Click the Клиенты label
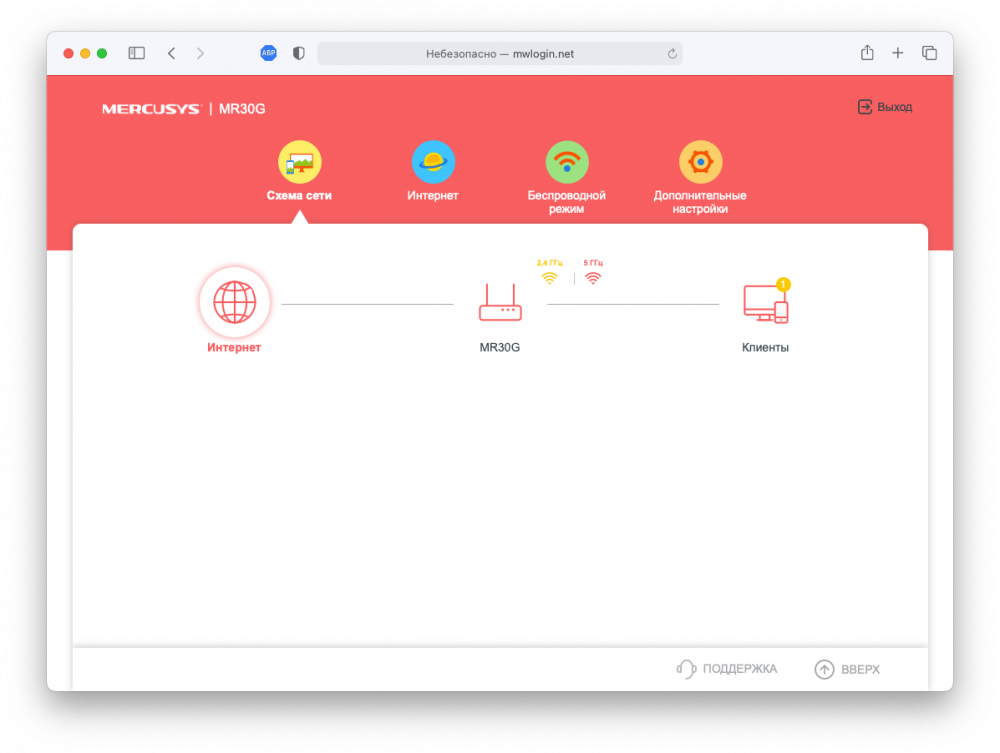 (x=765, y=347)
